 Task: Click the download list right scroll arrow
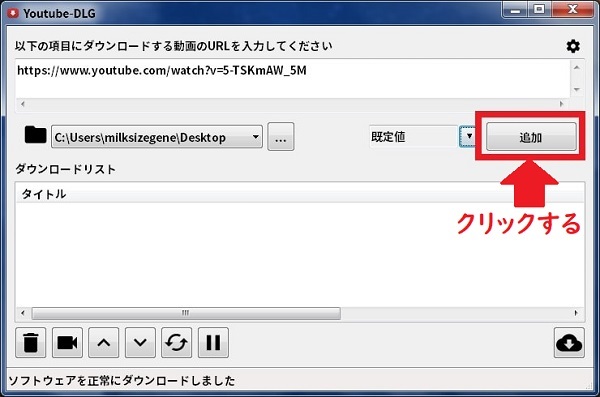click(x=576, y=313)
